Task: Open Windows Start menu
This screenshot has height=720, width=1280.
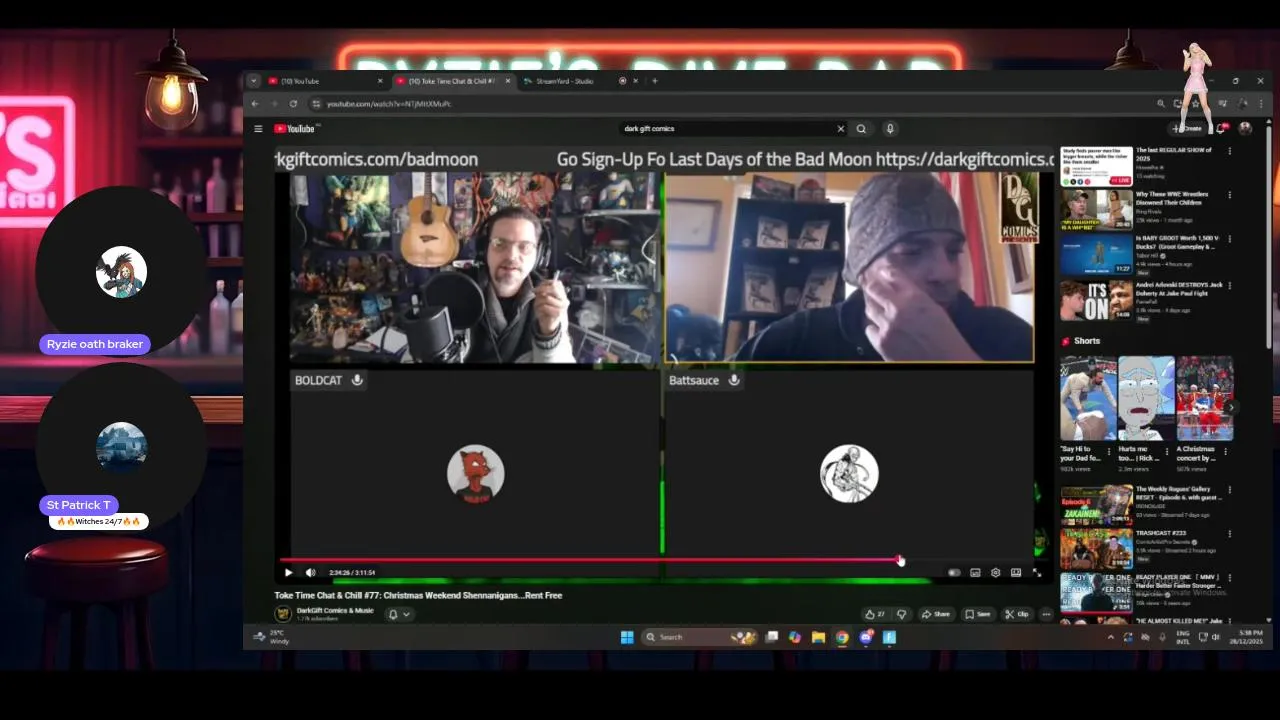Action: (x=627, y=637)
